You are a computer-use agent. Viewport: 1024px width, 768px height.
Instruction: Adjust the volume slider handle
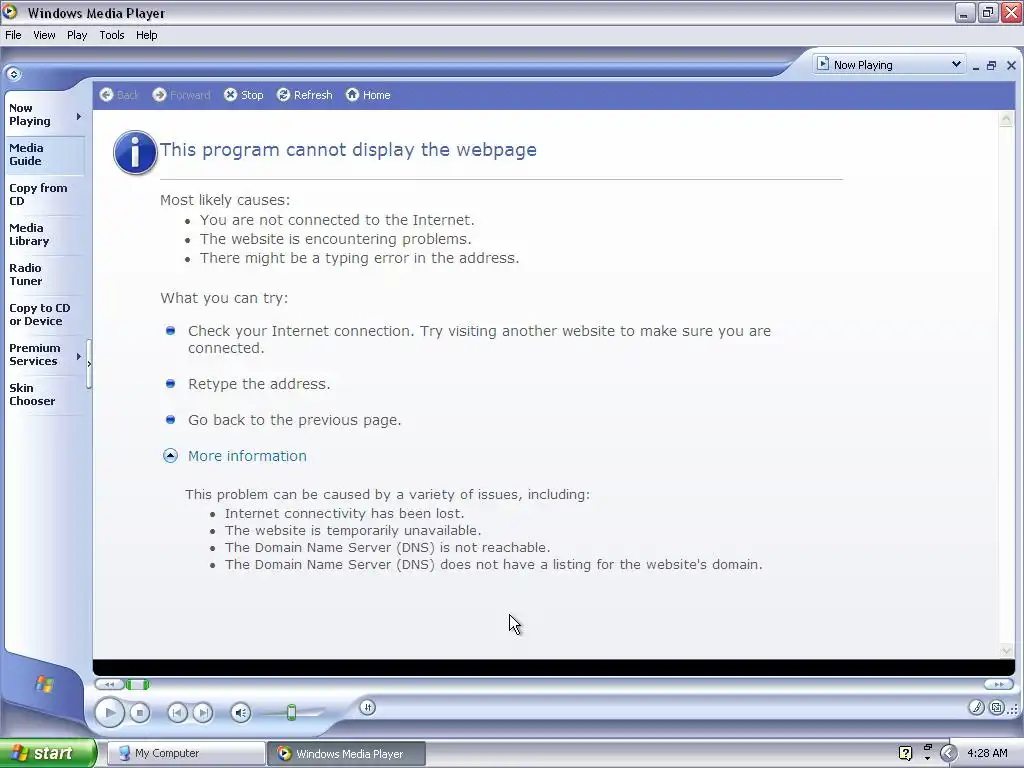click(x=292, y=712)
